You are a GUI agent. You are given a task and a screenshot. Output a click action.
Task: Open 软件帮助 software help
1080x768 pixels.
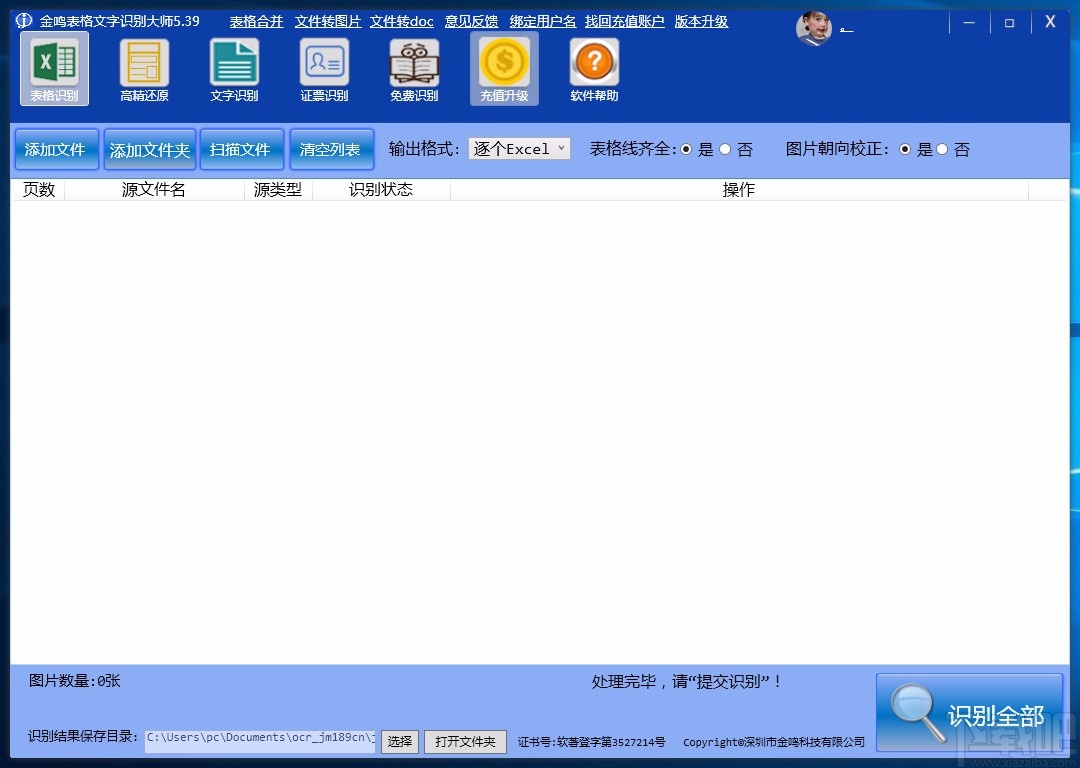click(x=594, y=68)
